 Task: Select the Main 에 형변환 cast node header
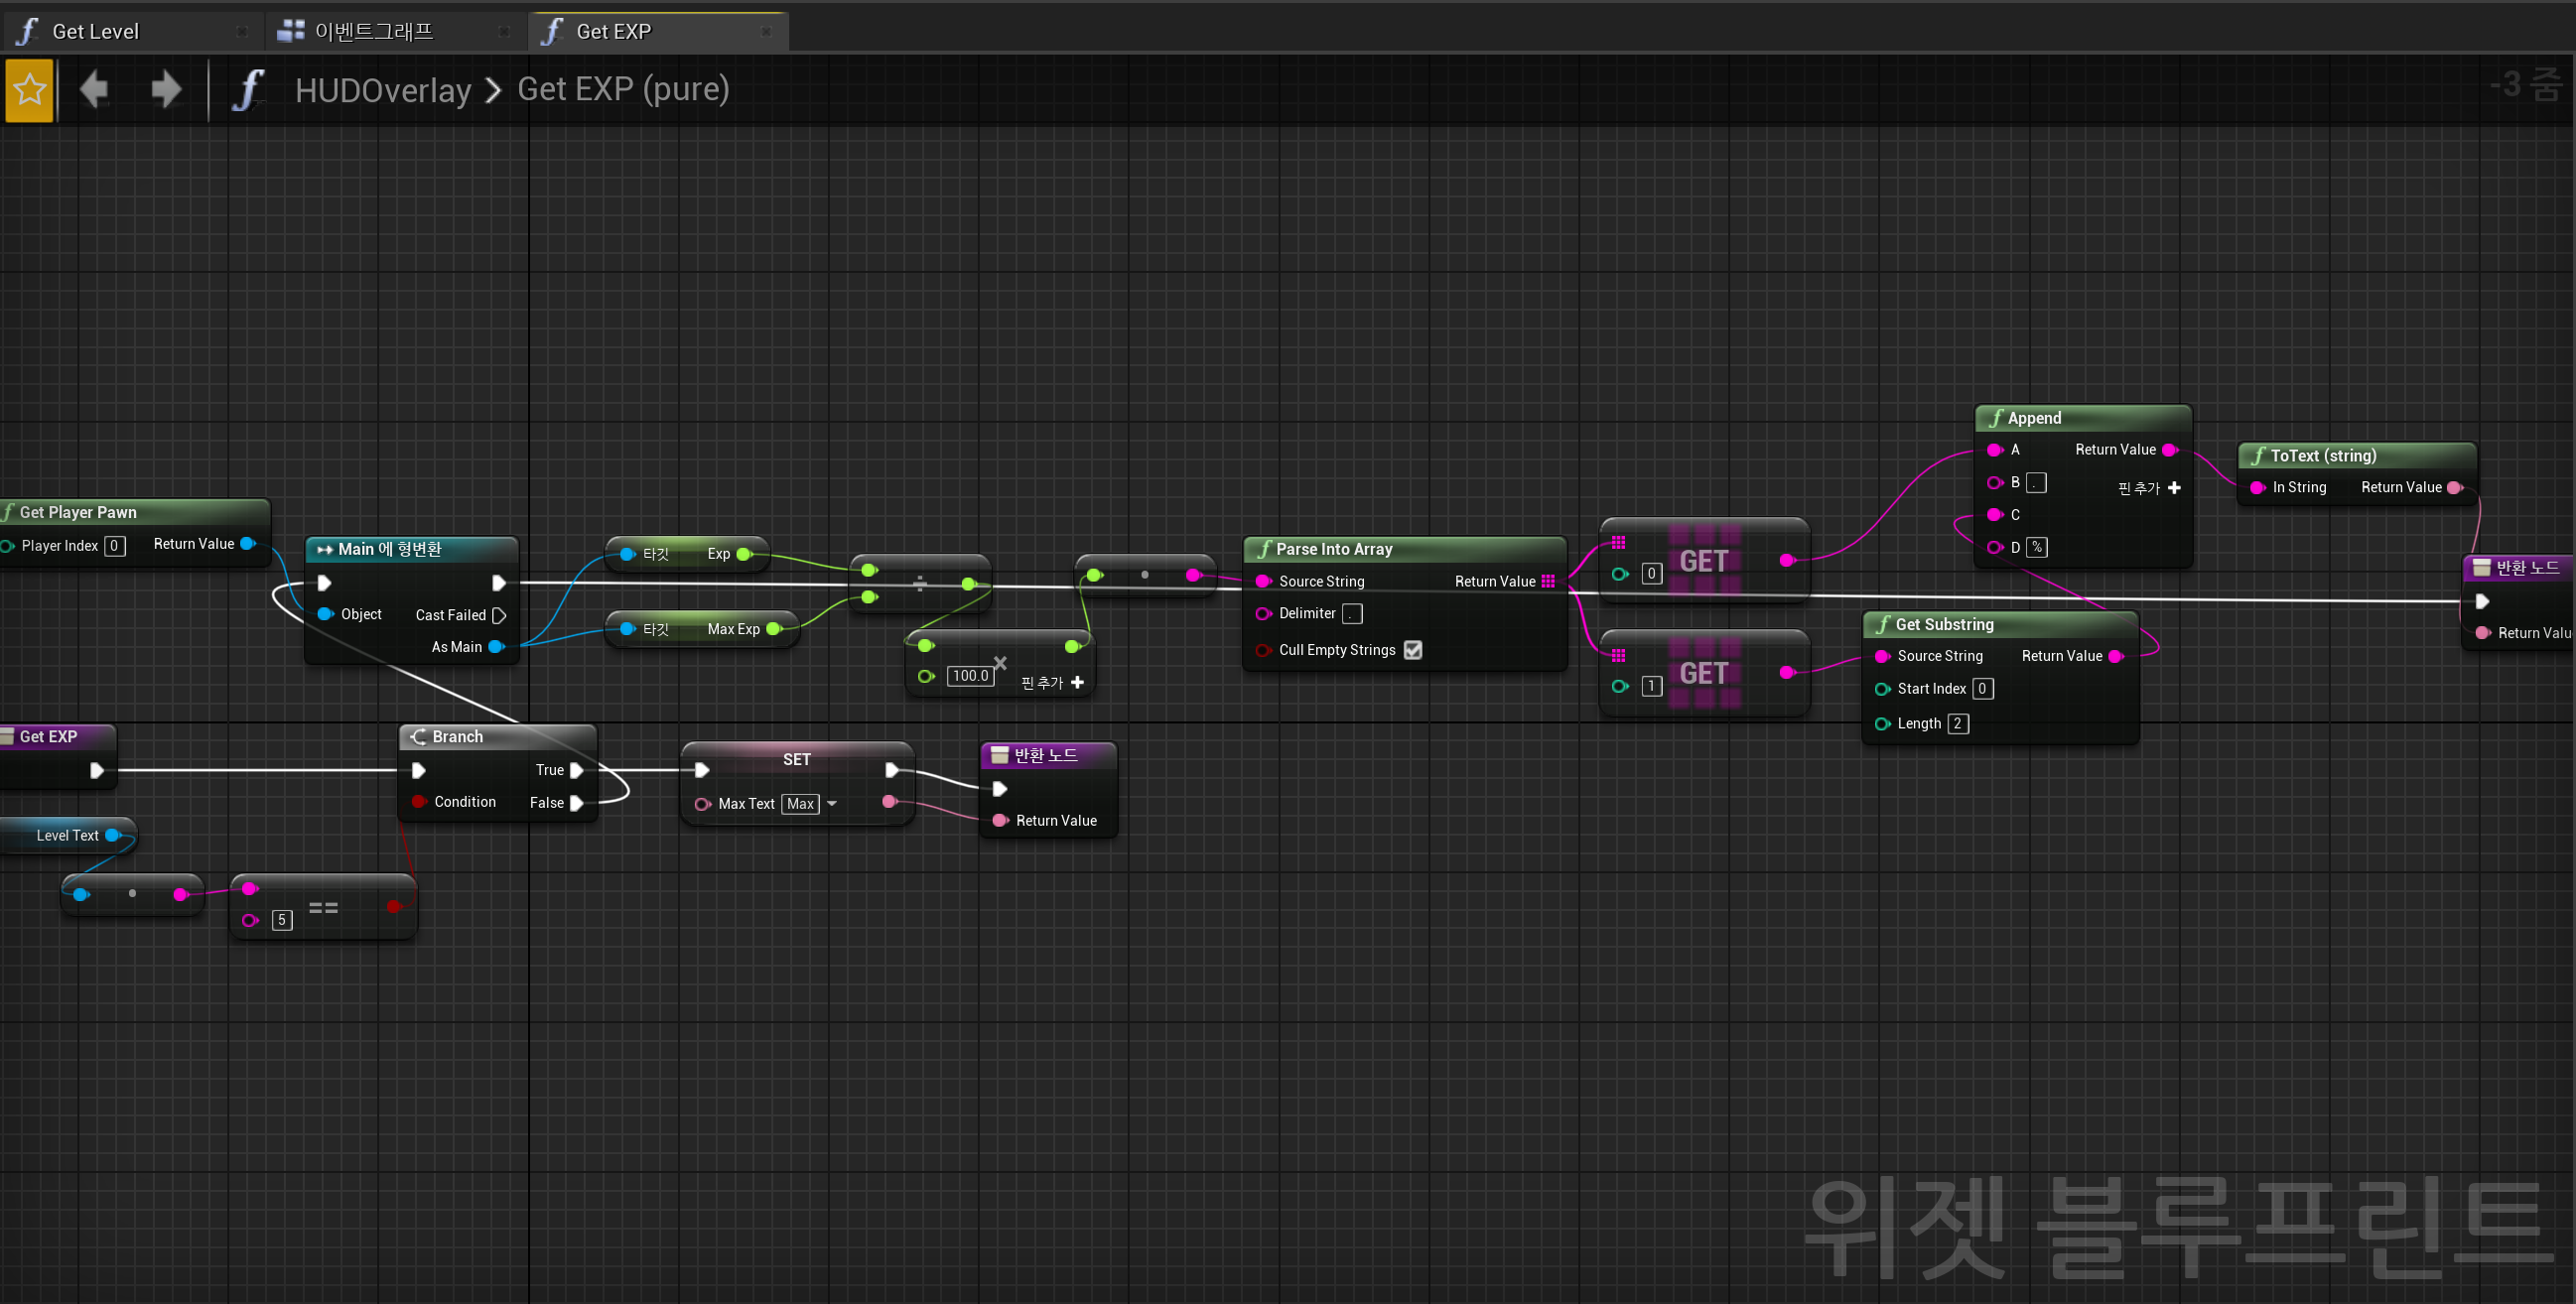[411, 549]
